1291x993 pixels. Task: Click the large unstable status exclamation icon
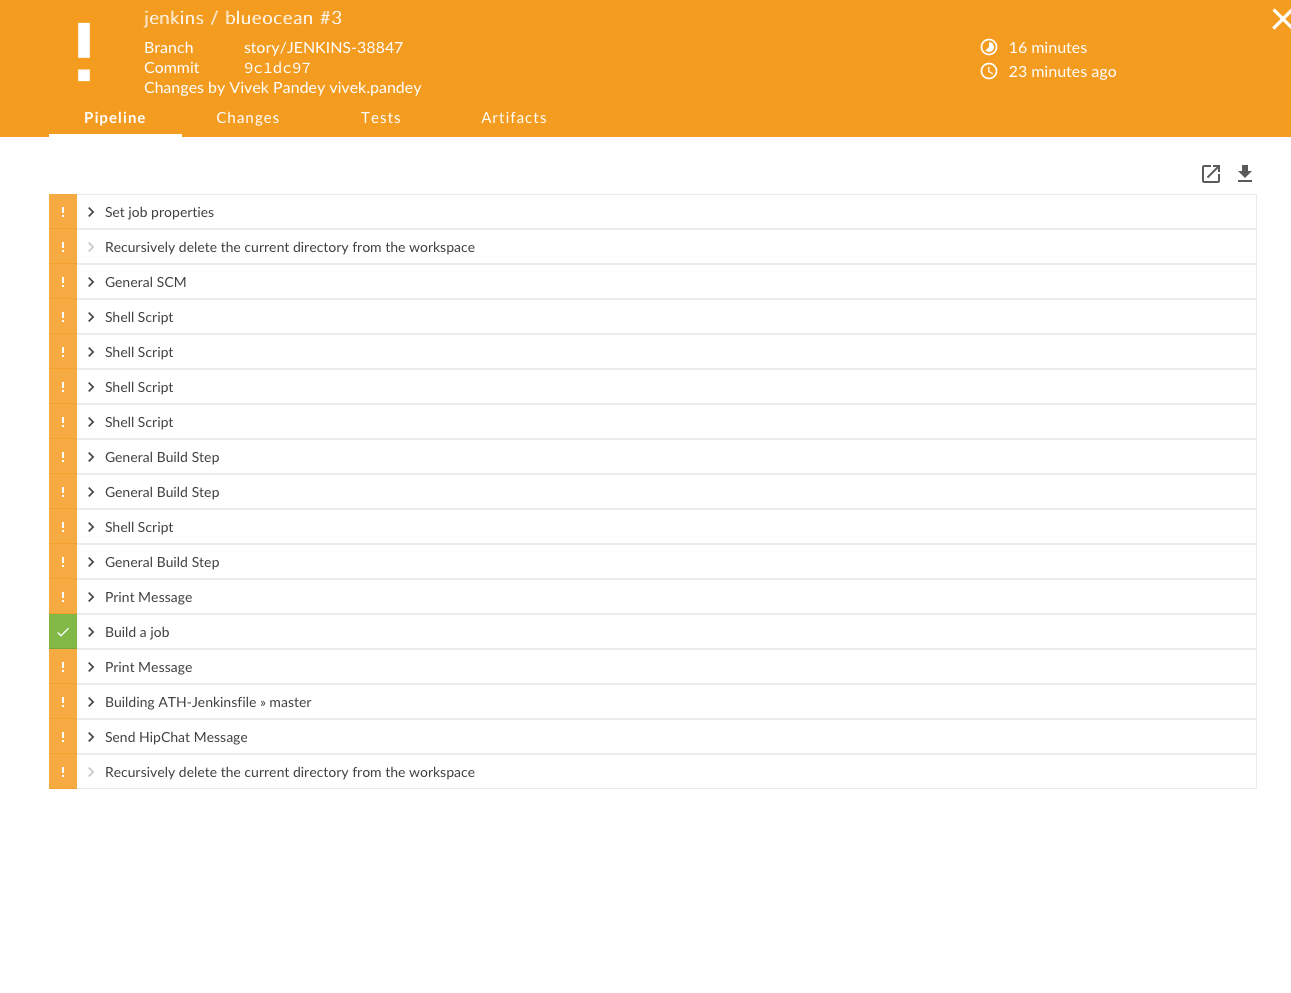[x=84, y=53]
